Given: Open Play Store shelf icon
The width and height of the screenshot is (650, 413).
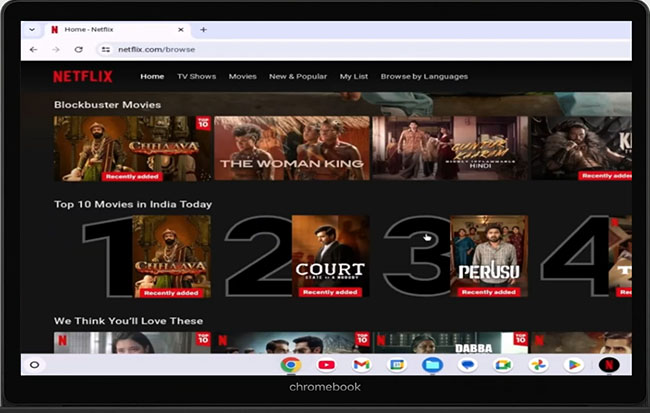Looking at the screenshot, I should coord(574,365).
